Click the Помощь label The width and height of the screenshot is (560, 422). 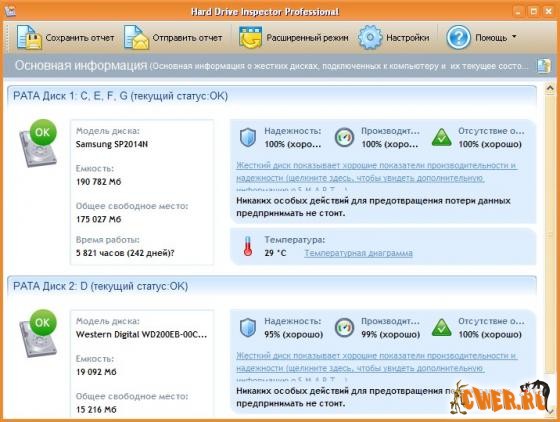coord(491,37)
